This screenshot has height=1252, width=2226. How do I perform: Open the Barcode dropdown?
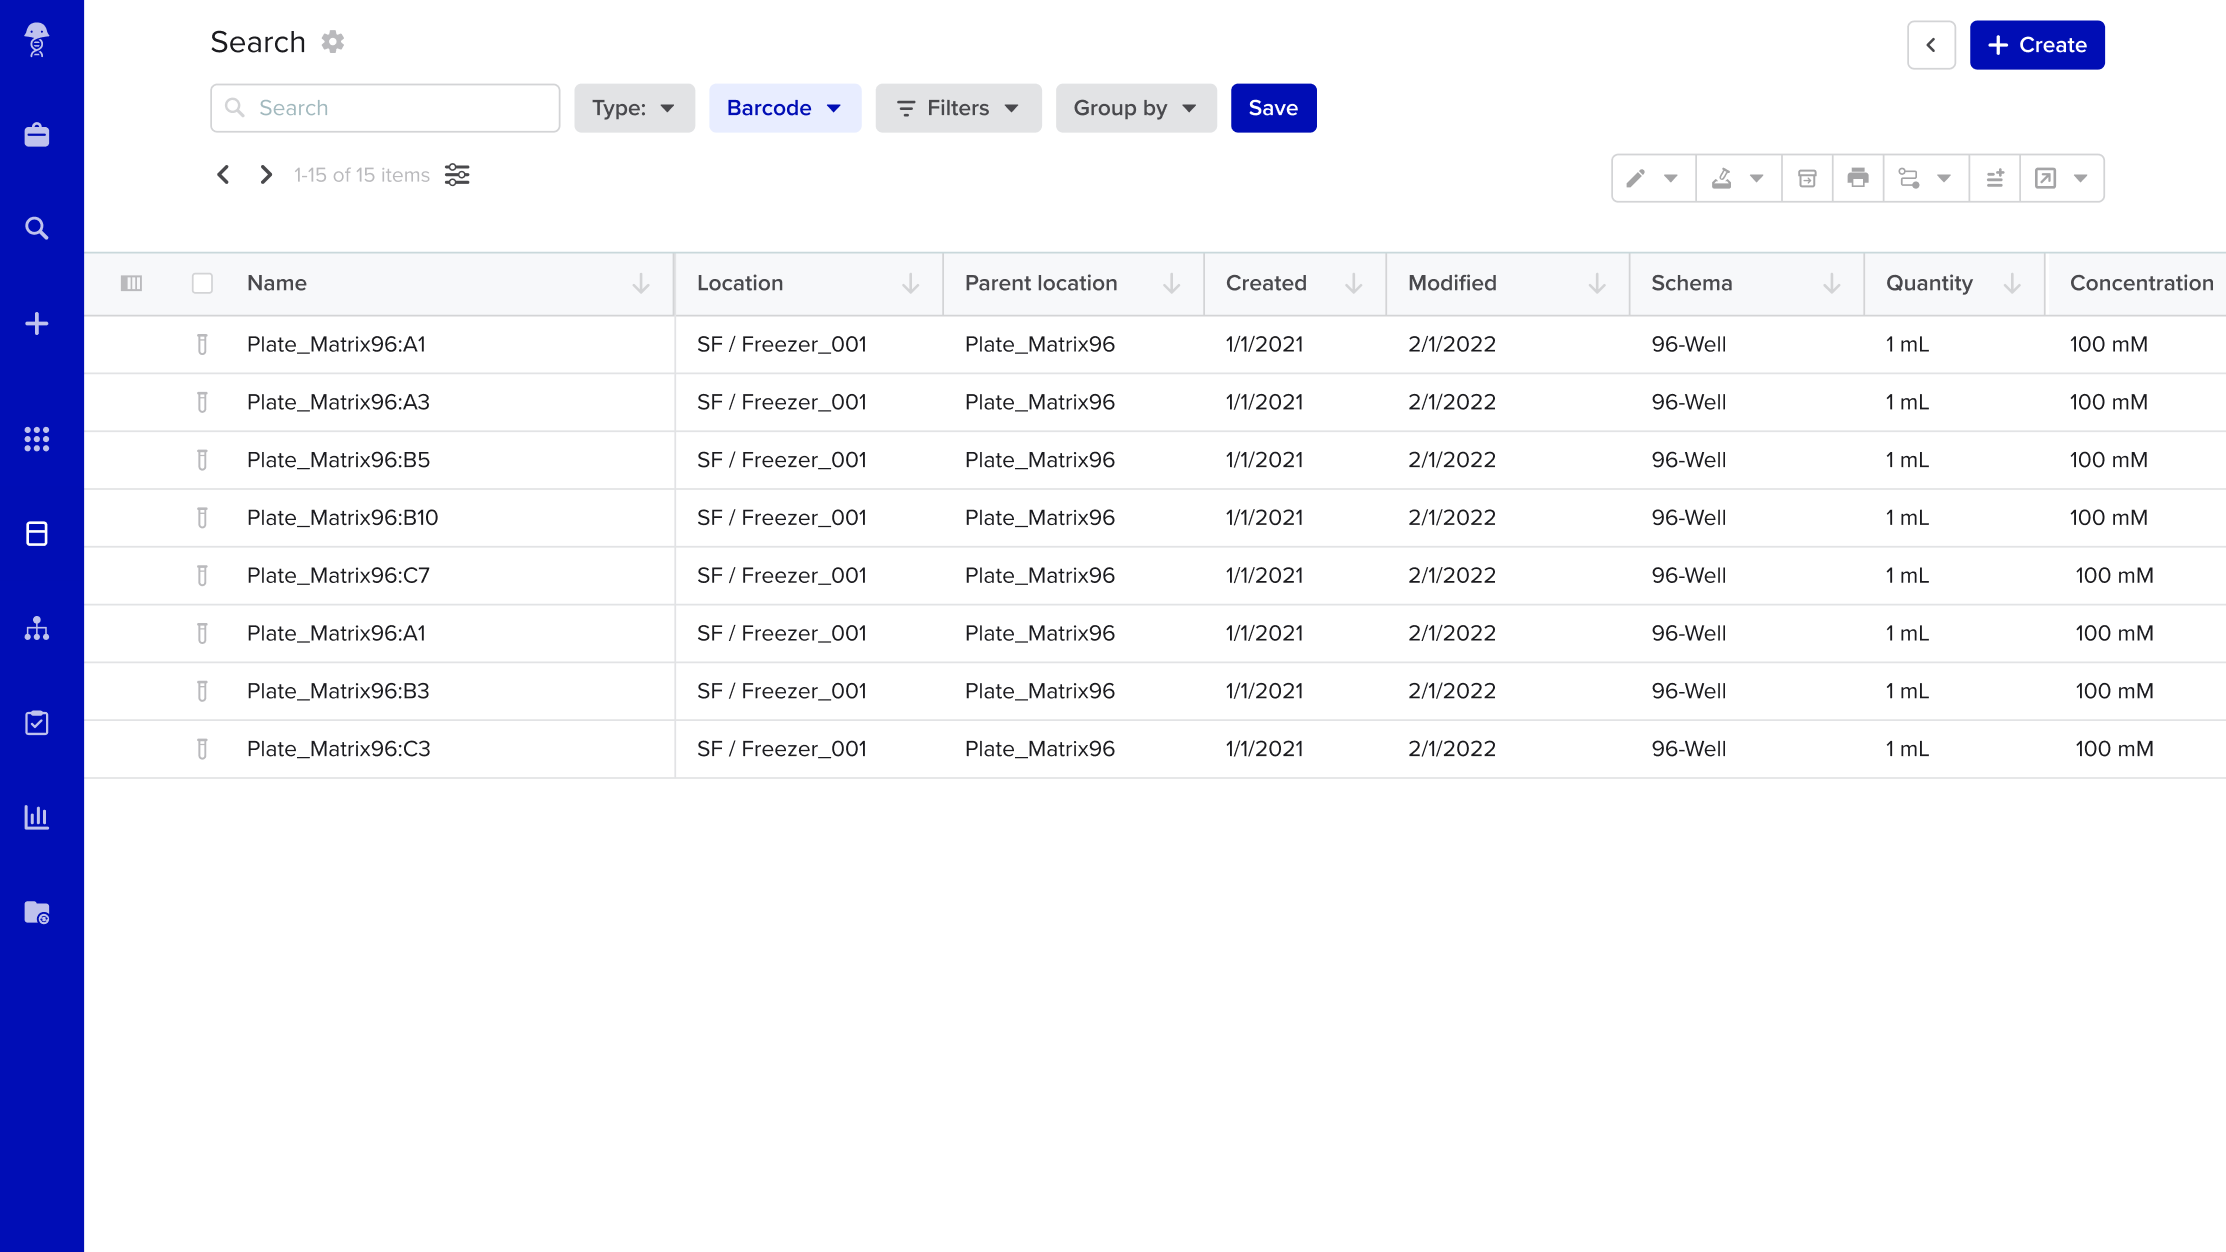tap(785, 108)
